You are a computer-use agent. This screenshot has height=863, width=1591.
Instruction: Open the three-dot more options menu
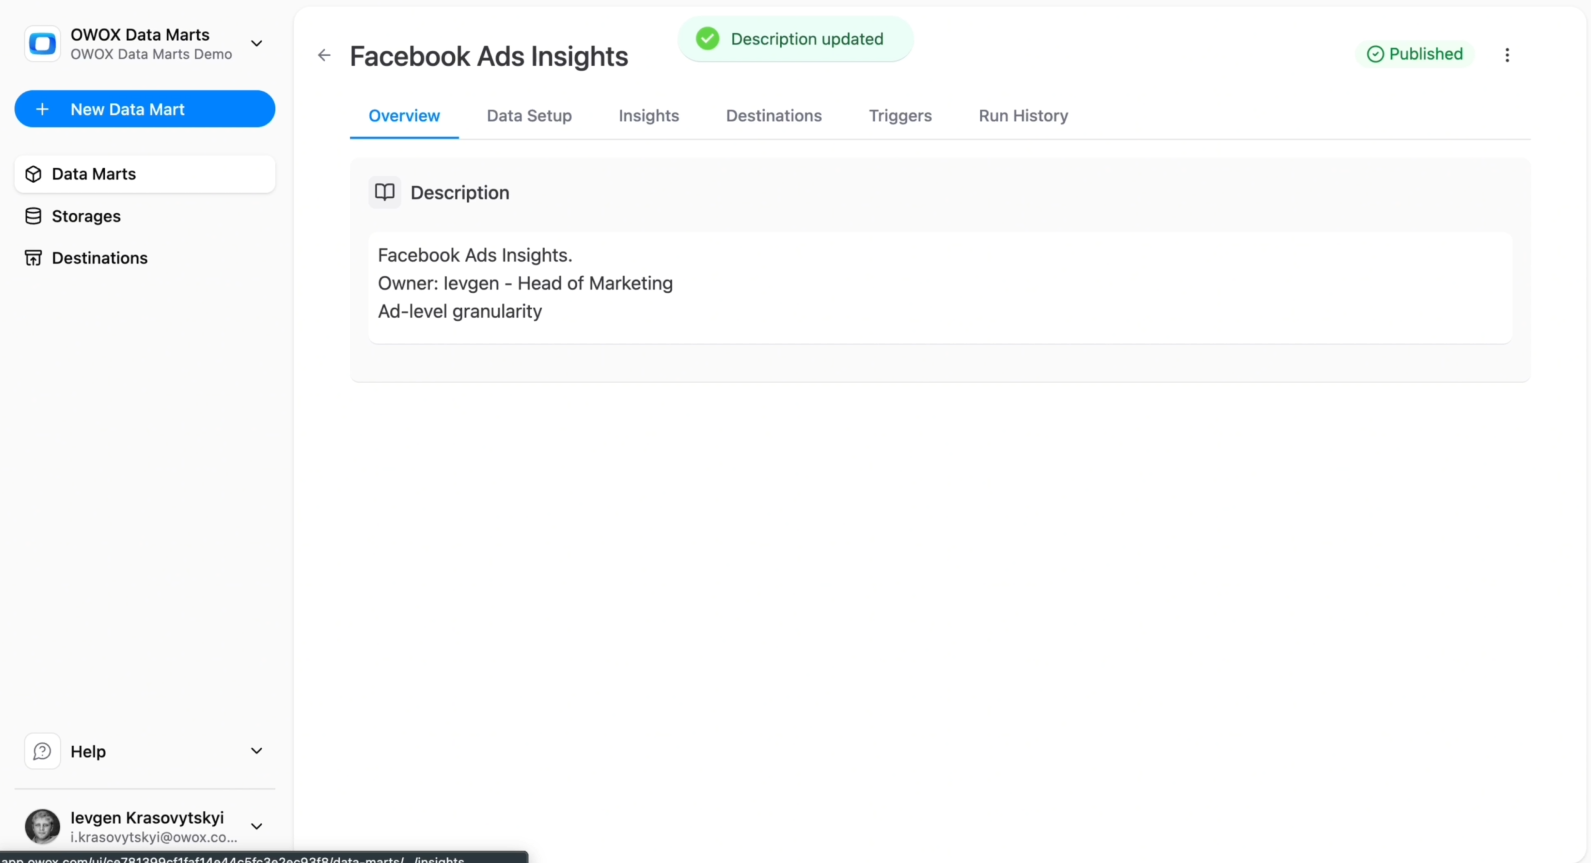click(1507, 55)
